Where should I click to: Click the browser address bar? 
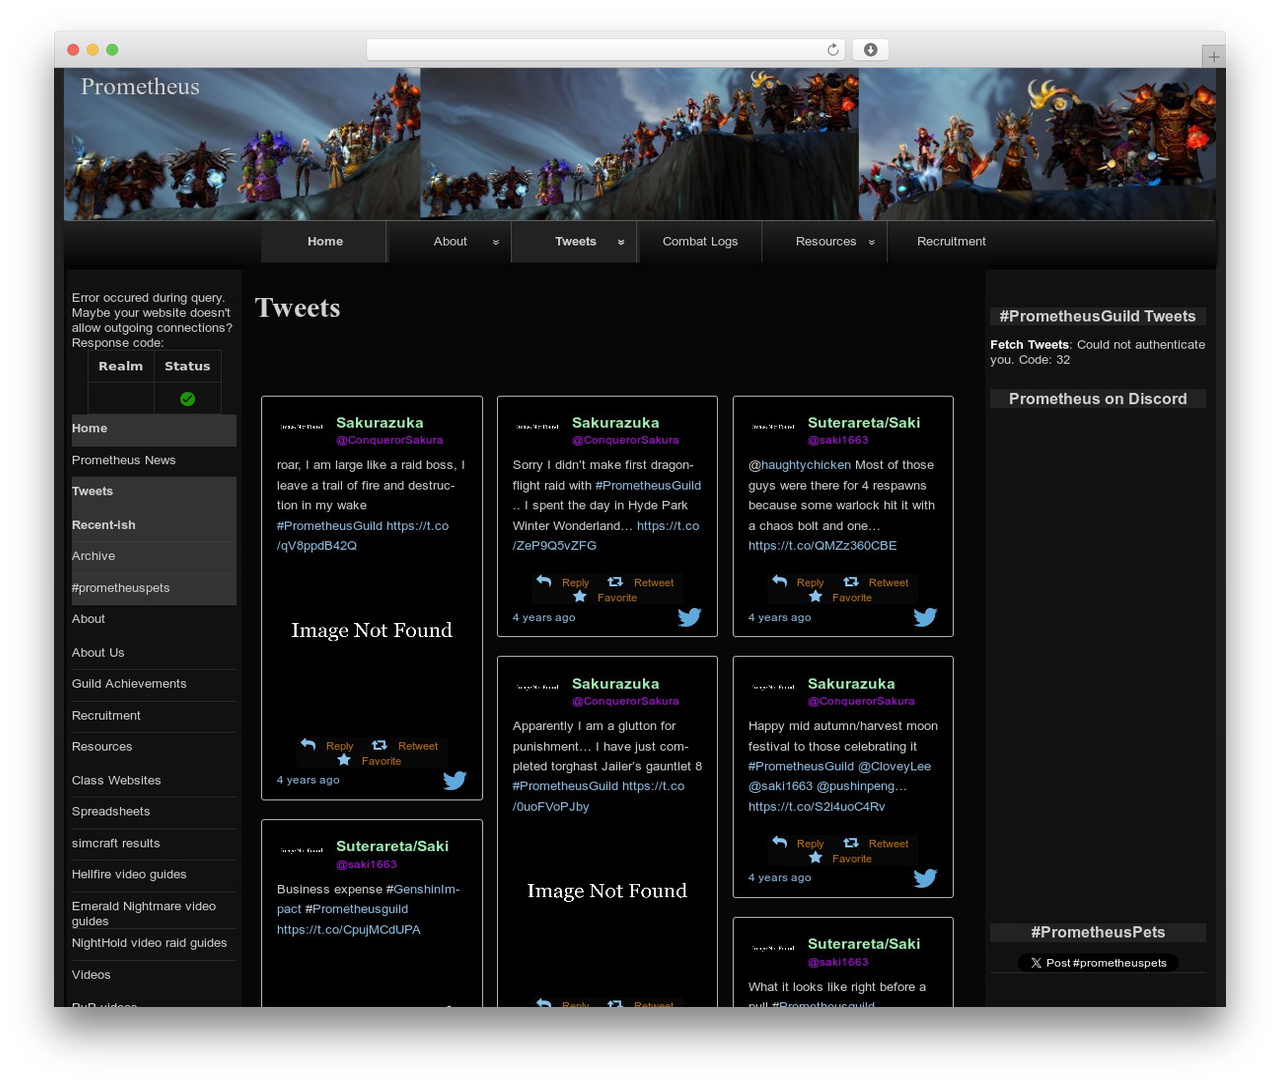[x=606, y=50]
